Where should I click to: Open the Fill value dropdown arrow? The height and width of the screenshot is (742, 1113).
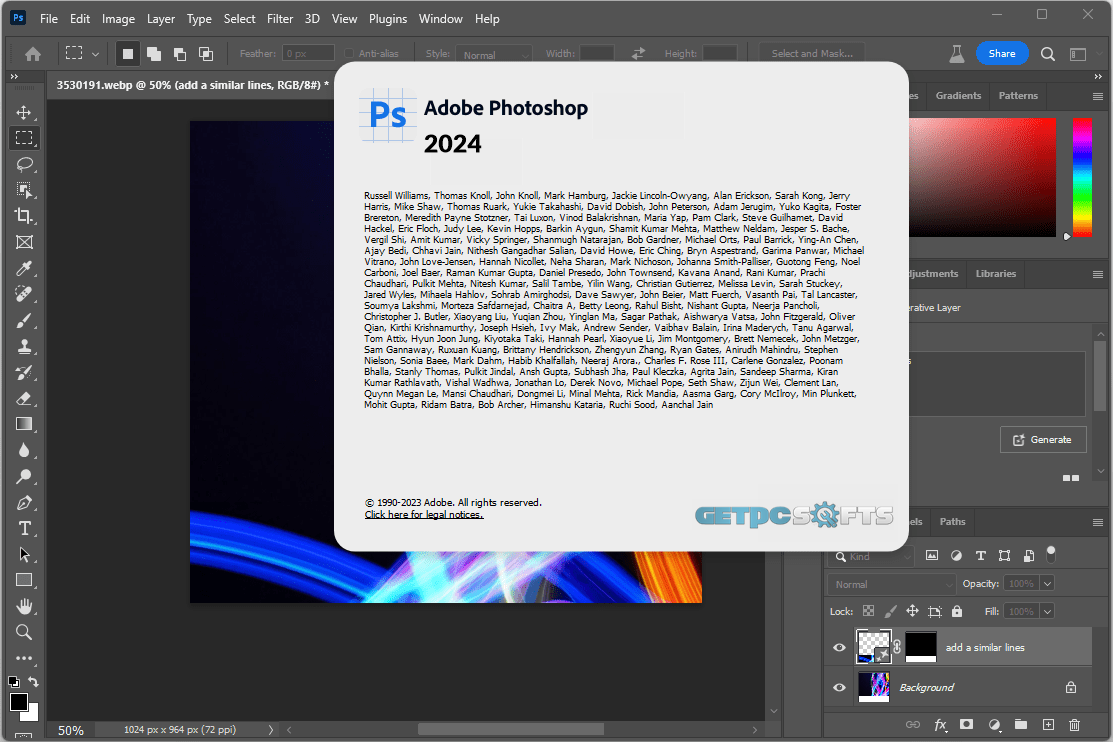pos(1048,611)
